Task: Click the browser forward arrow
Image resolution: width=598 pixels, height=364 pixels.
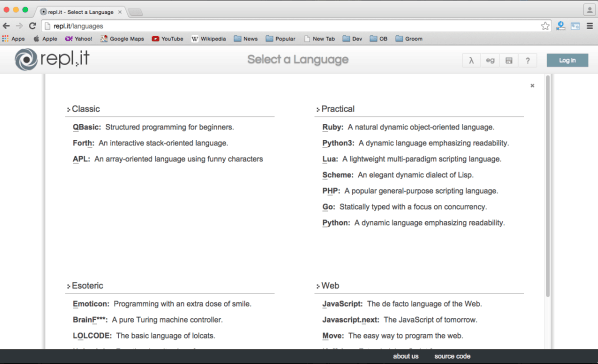Action: [19, 26]
